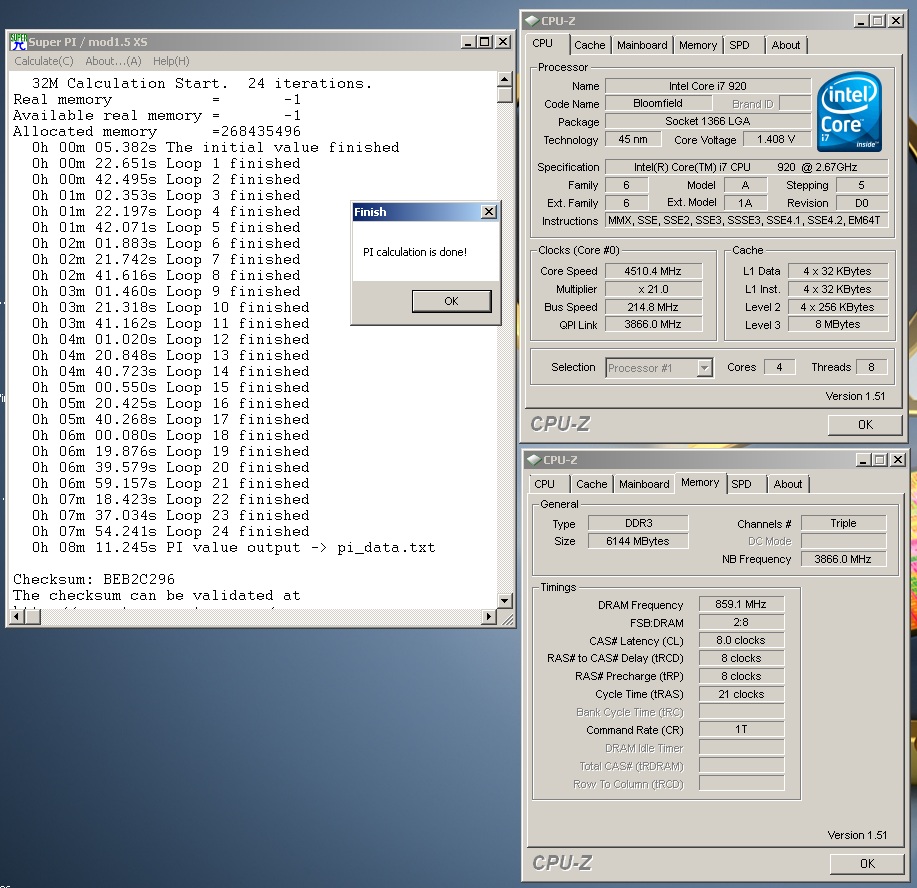
Task: Click the Instructions field listing MMX, SSE
Action: tap(747, 221)
